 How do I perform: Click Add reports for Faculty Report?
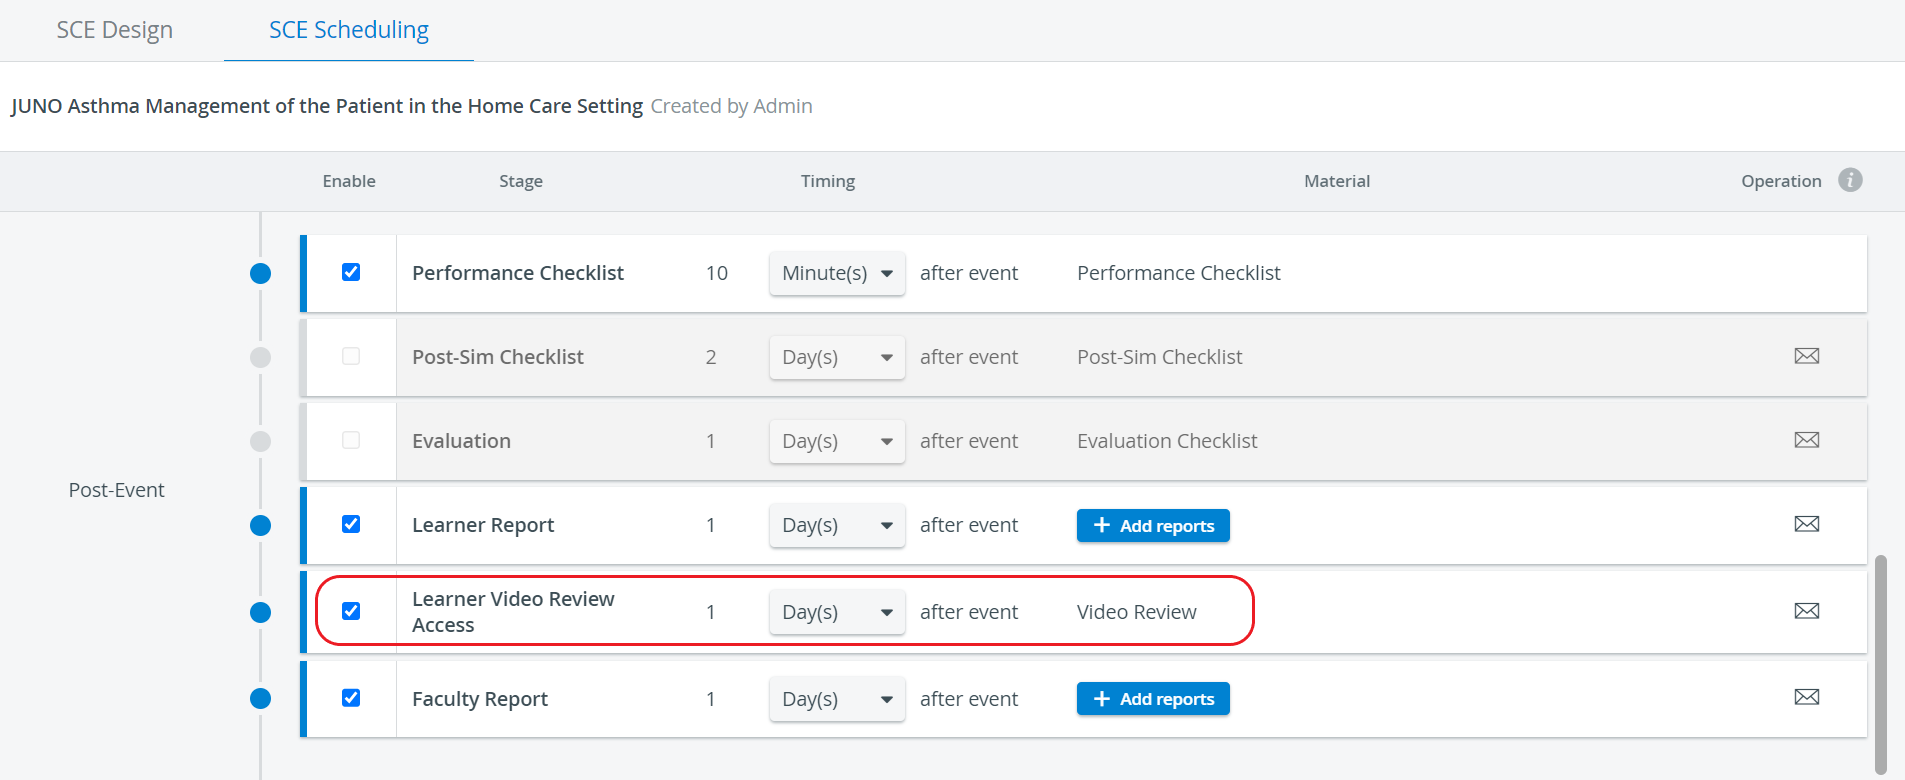[x=1153, y=699]
